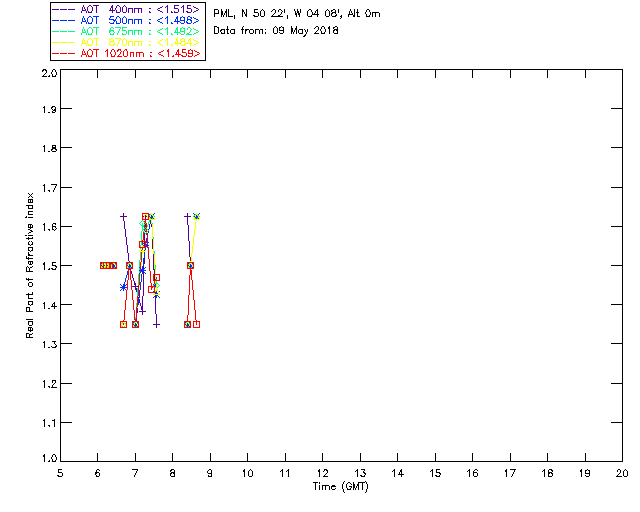The image size is (640, 512).
Task: Click the blue asterisk marker near 6.7 at 1.44
Action: point(123,287)
